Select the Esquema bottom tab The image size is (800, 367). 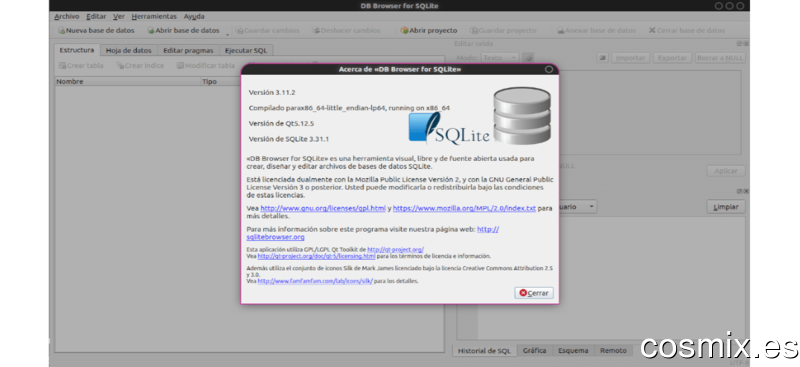click(x=573, y=351)
